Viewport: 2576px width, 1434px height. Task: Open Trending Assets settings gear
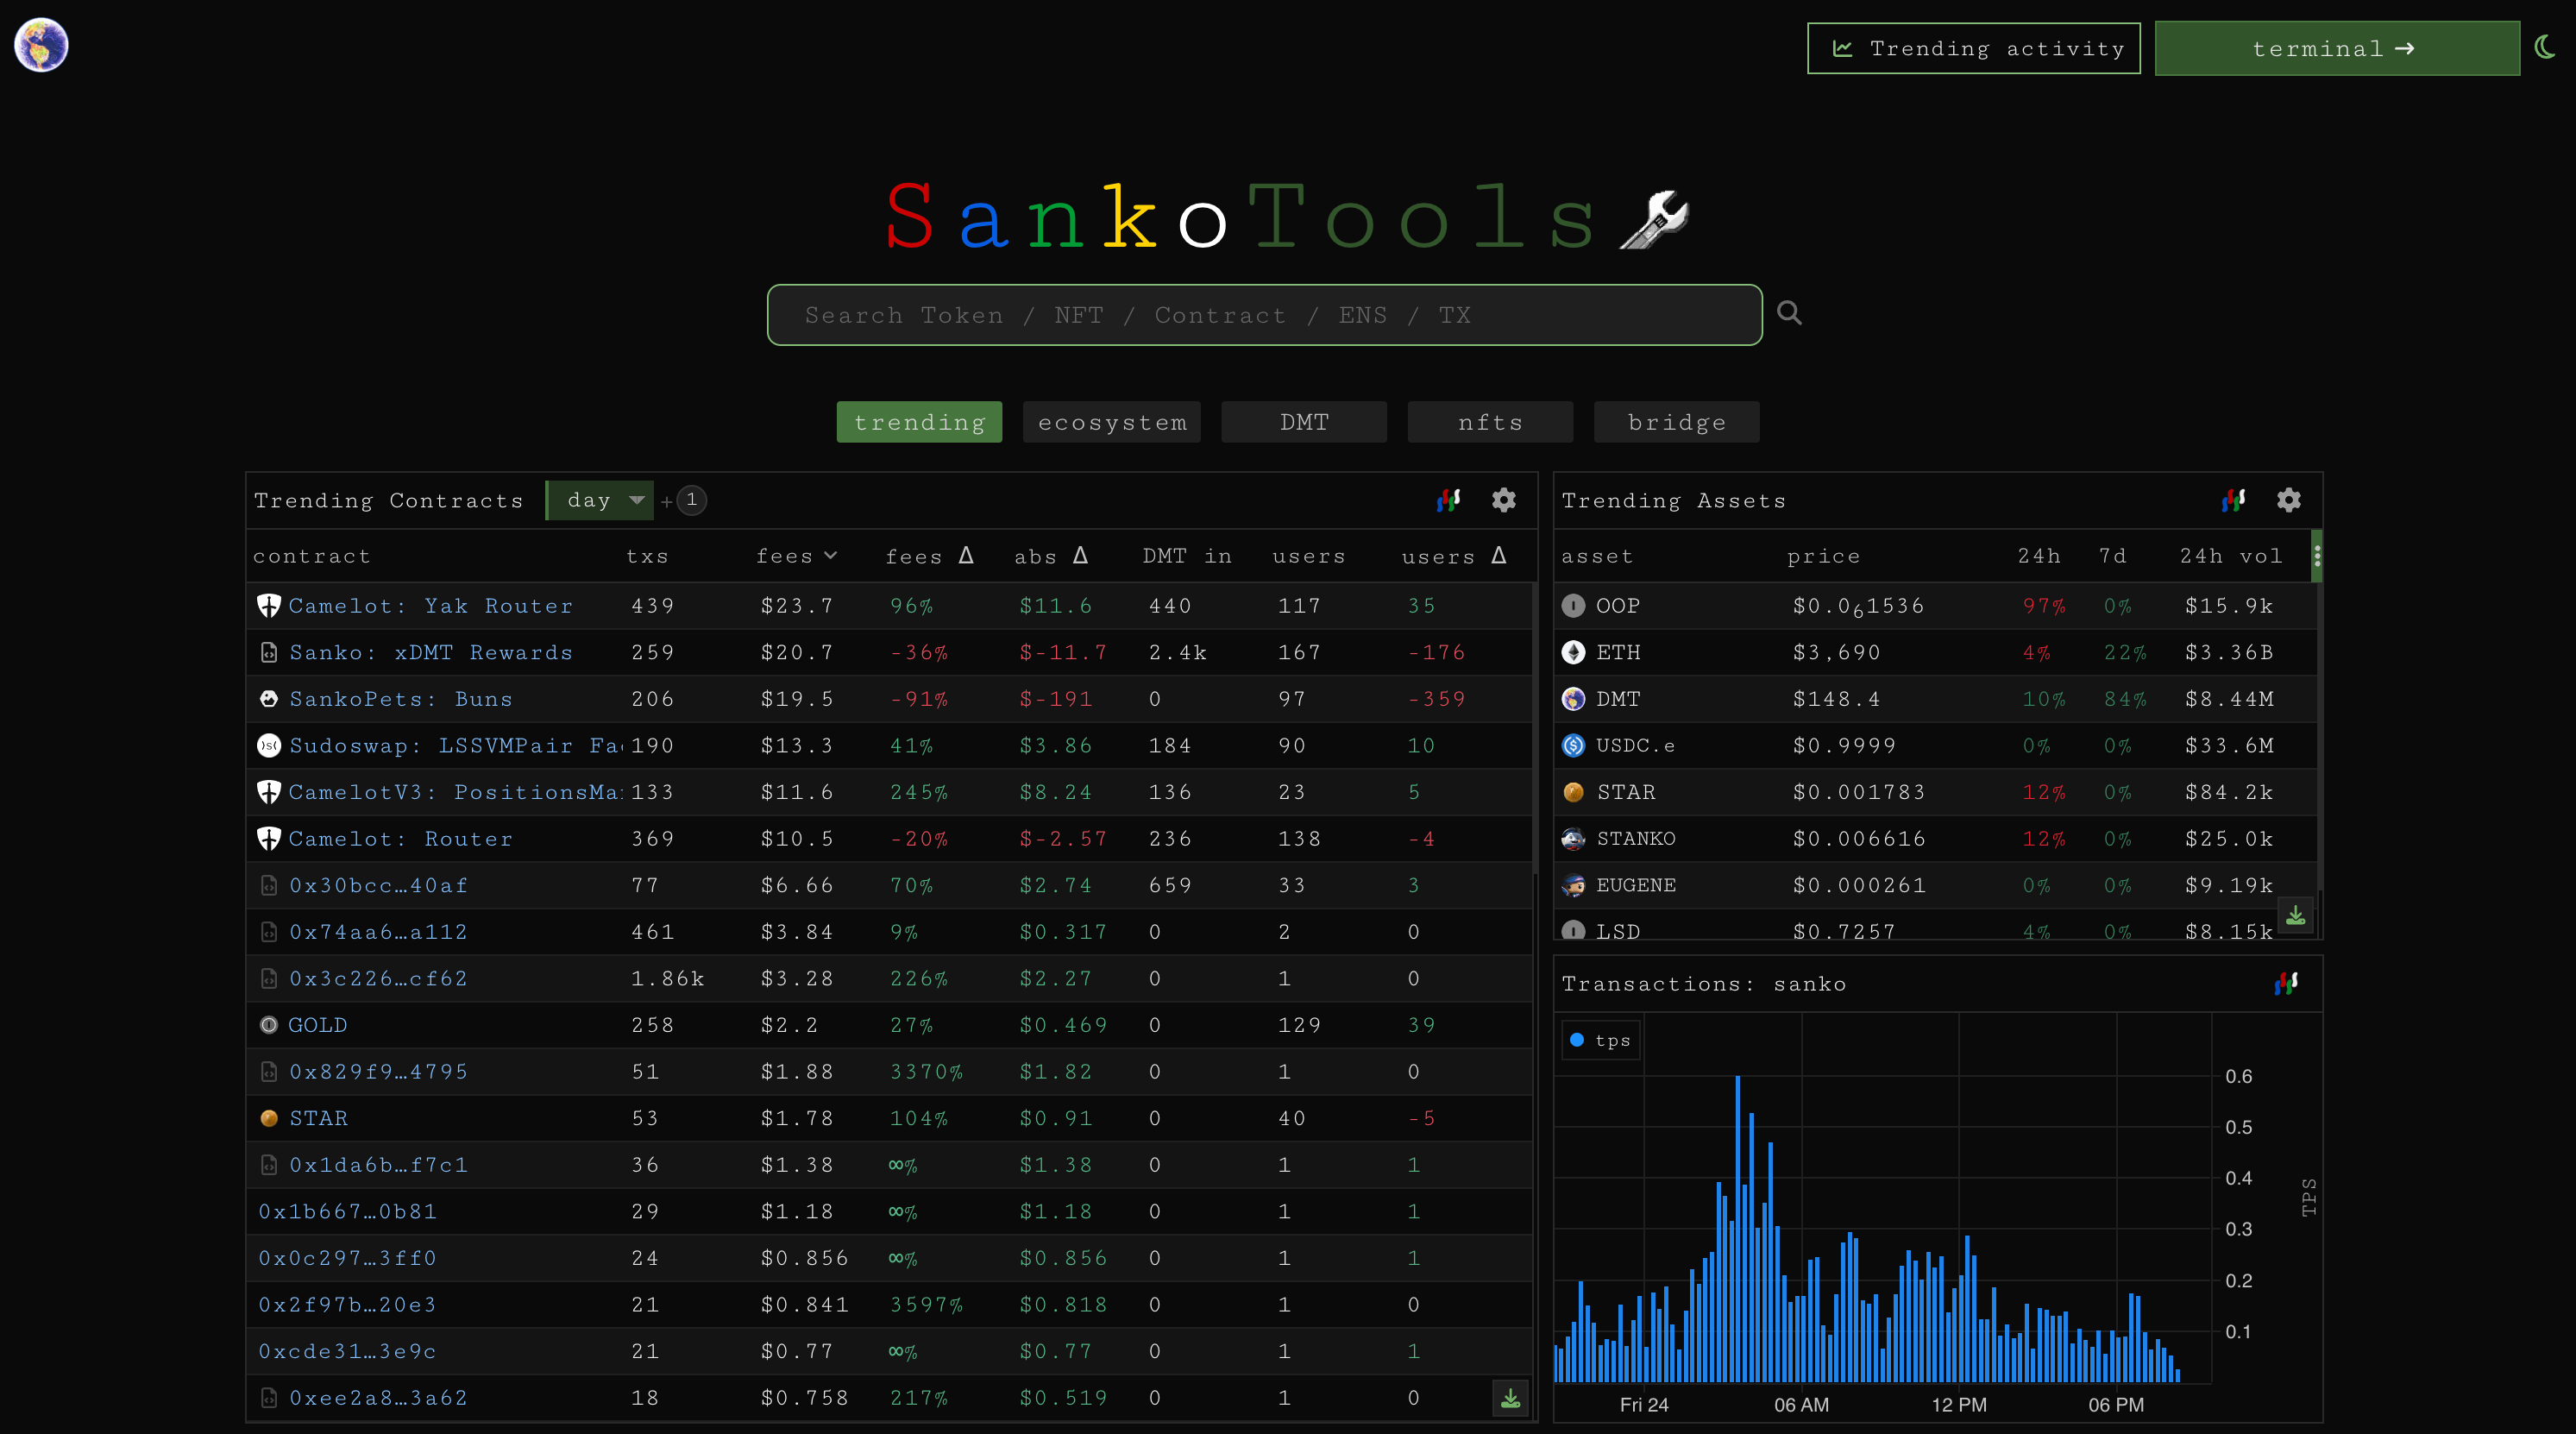pos(2288,500)
